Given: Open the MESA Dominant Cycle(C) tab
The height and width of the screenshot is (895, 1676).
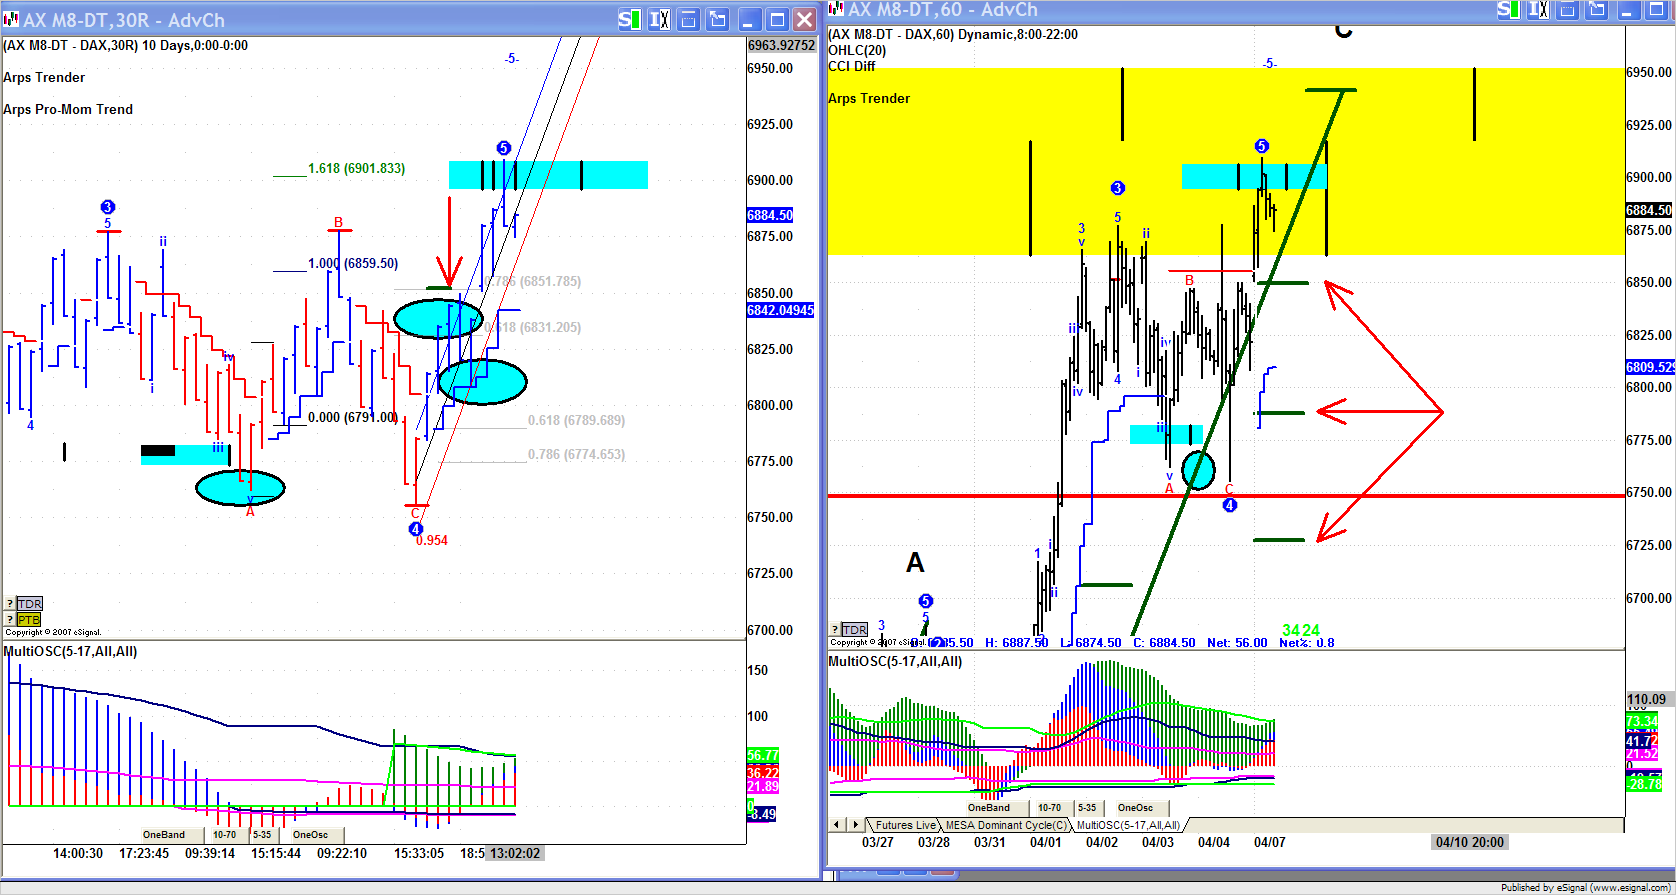Looking at the screenshot, I should click(1005, 825).
